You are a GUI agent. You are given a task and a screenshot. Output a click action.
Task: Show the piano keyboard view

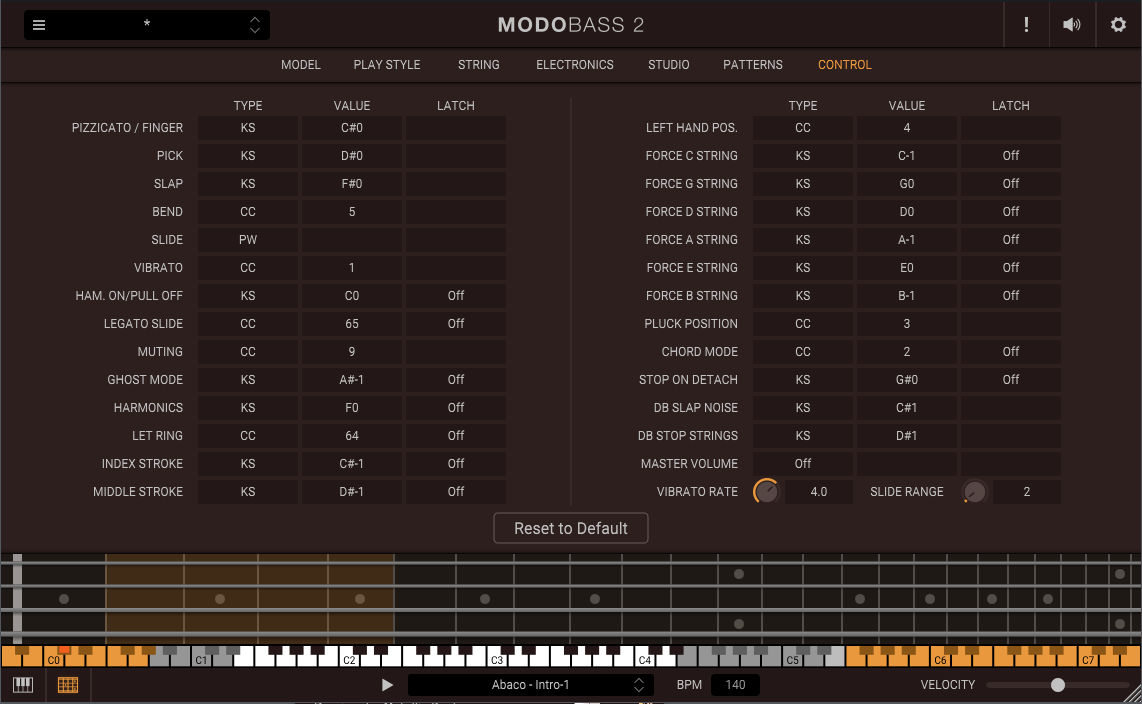pos(22,685)
